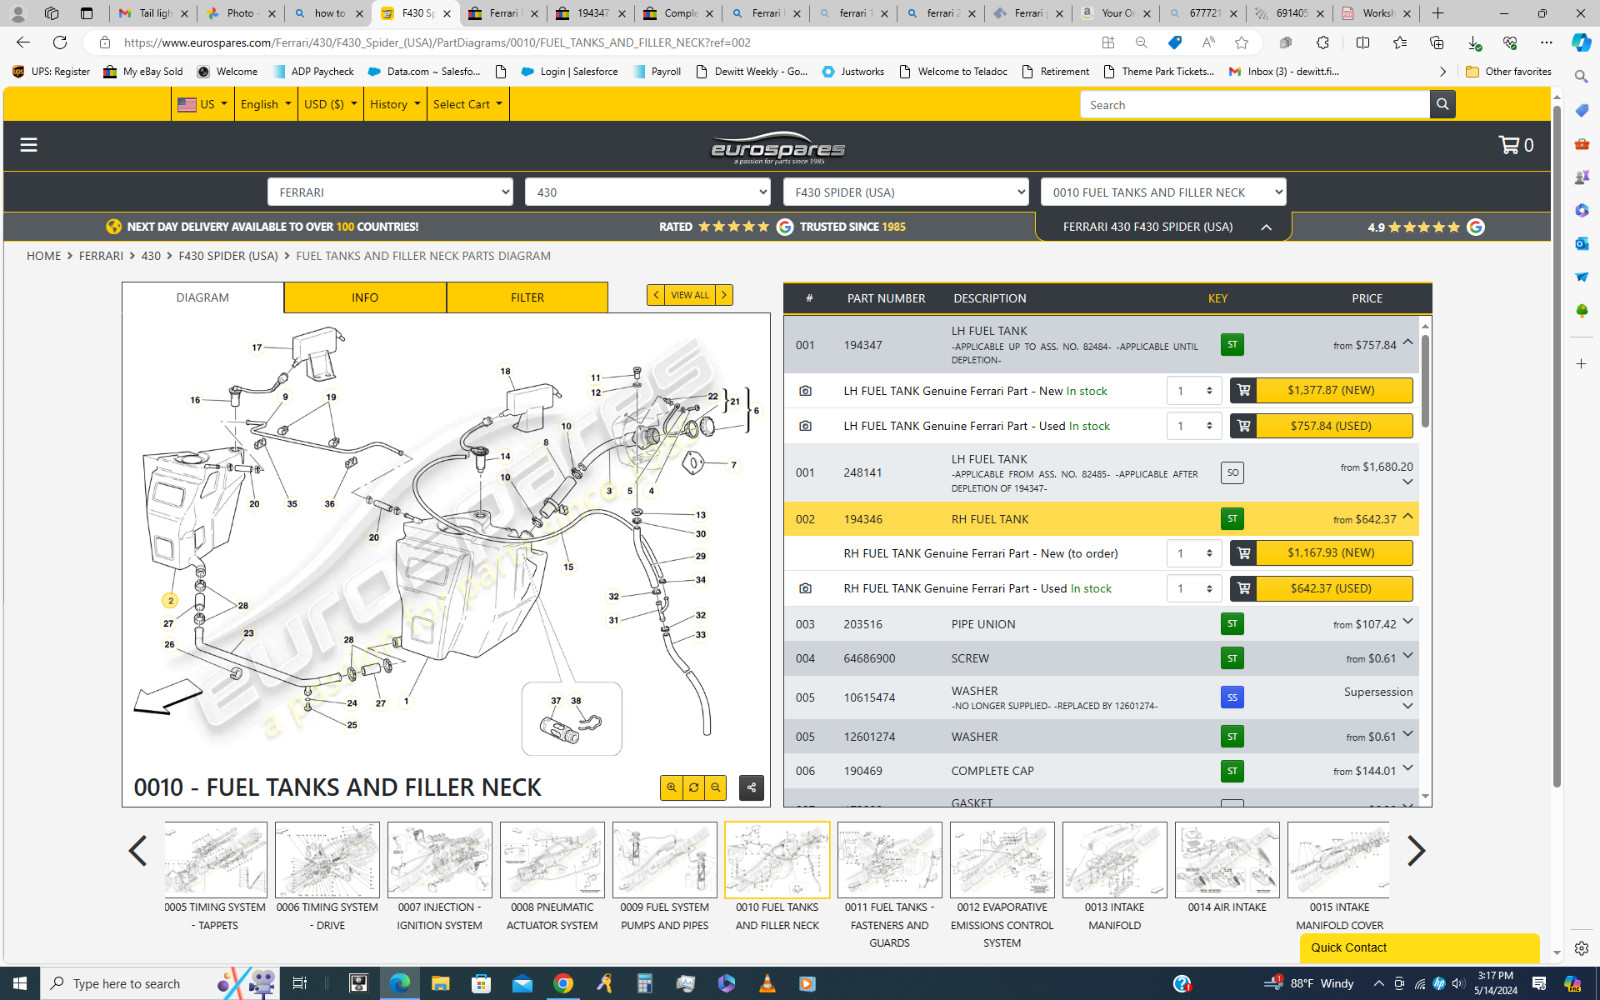Add new LH fuel tank to cart
The height and width of the screenshot is (1000, 1600).
click(1243, 390)
